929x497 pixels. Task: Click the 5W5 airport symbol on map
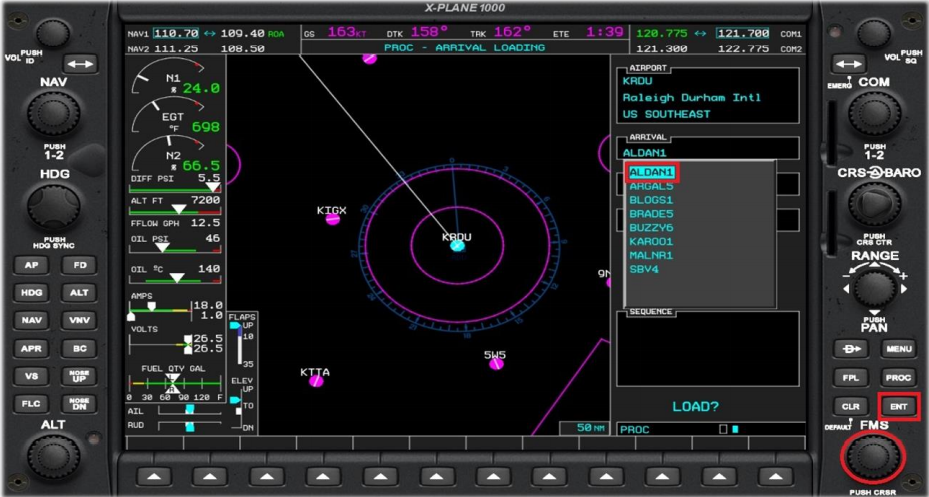496,364
